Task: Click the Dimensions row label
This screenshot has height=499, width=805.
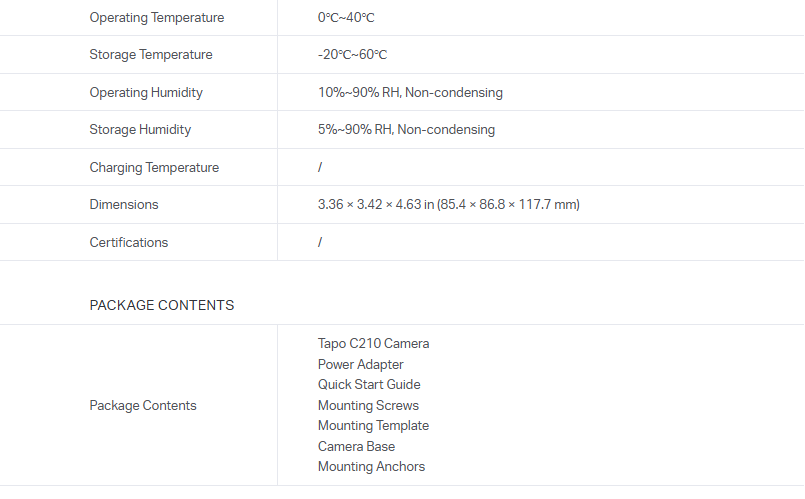Action: coord(124,205)
